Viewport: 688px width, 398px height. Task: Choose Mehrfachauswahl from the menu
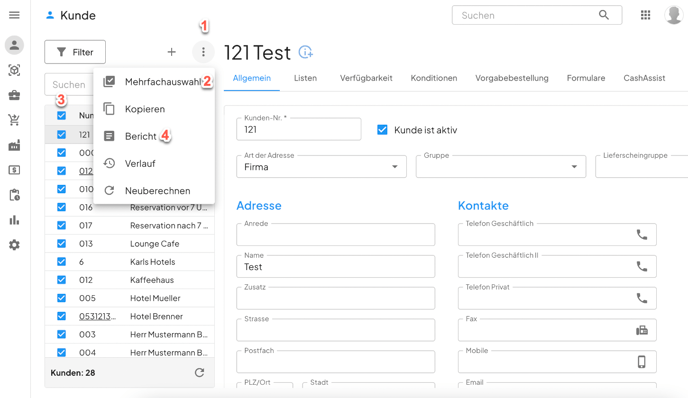pyautogui.click(x=154, y=82)
